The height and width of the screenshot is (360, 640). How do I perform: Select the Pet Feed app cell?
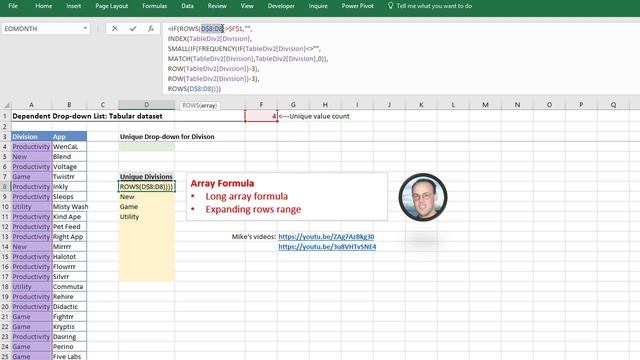point(69,227)
